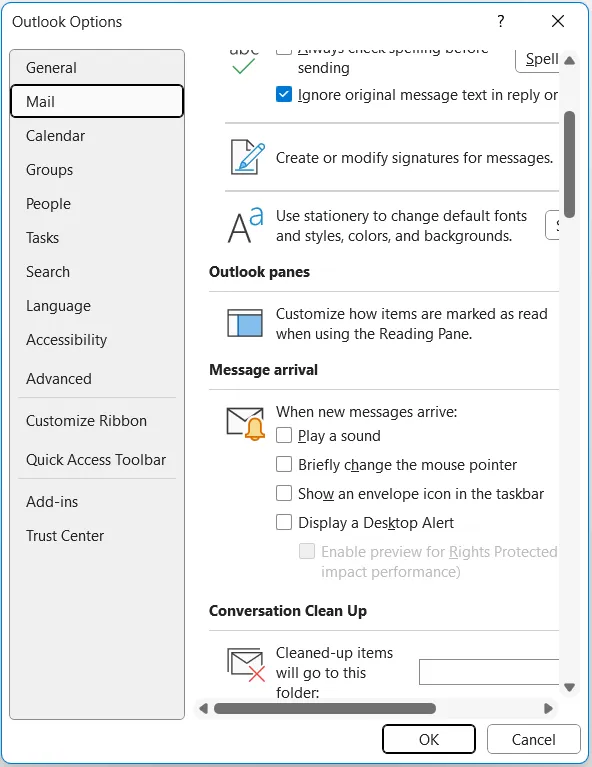Click the envelope with bell icon

246,424
